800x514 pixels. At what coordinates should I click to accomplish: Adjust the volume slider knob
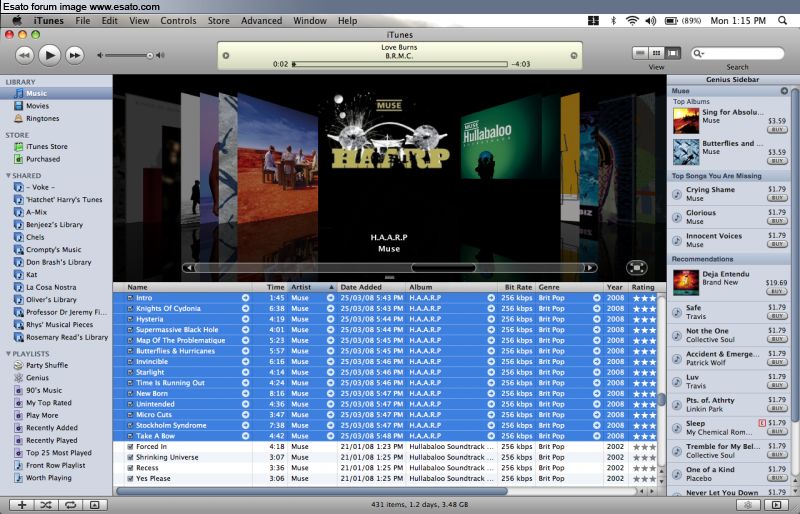point(149,55)
